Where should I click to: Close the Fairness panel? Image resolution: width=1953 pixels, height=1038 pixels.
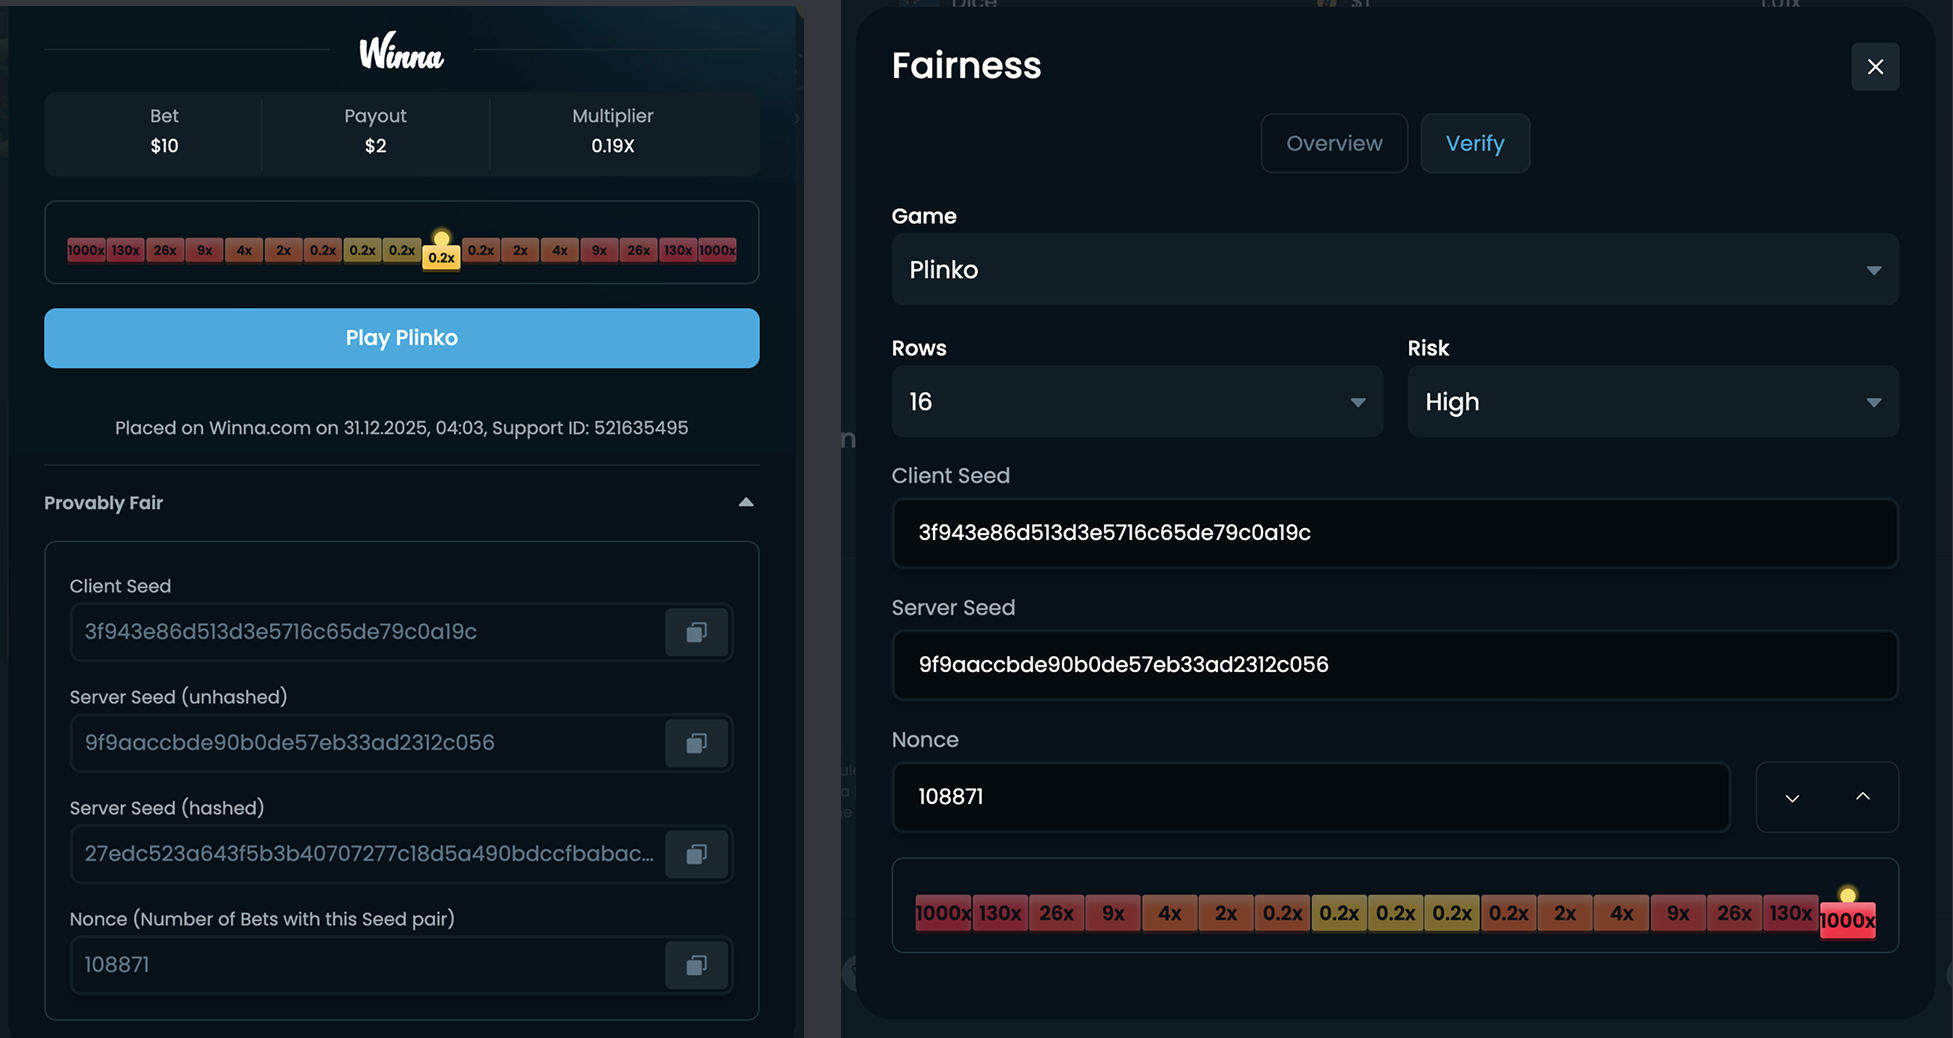click(x=1875, y=67)
